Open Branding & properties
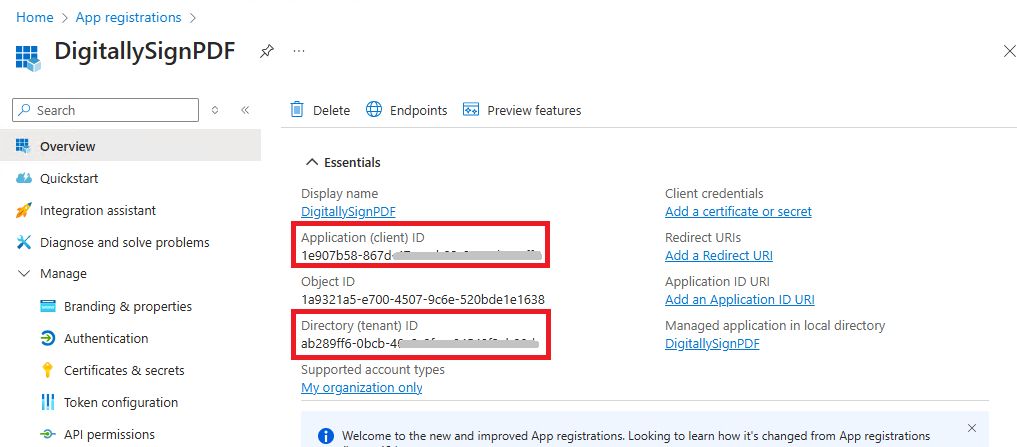The image size is (1017, 447). coord(128,306)
